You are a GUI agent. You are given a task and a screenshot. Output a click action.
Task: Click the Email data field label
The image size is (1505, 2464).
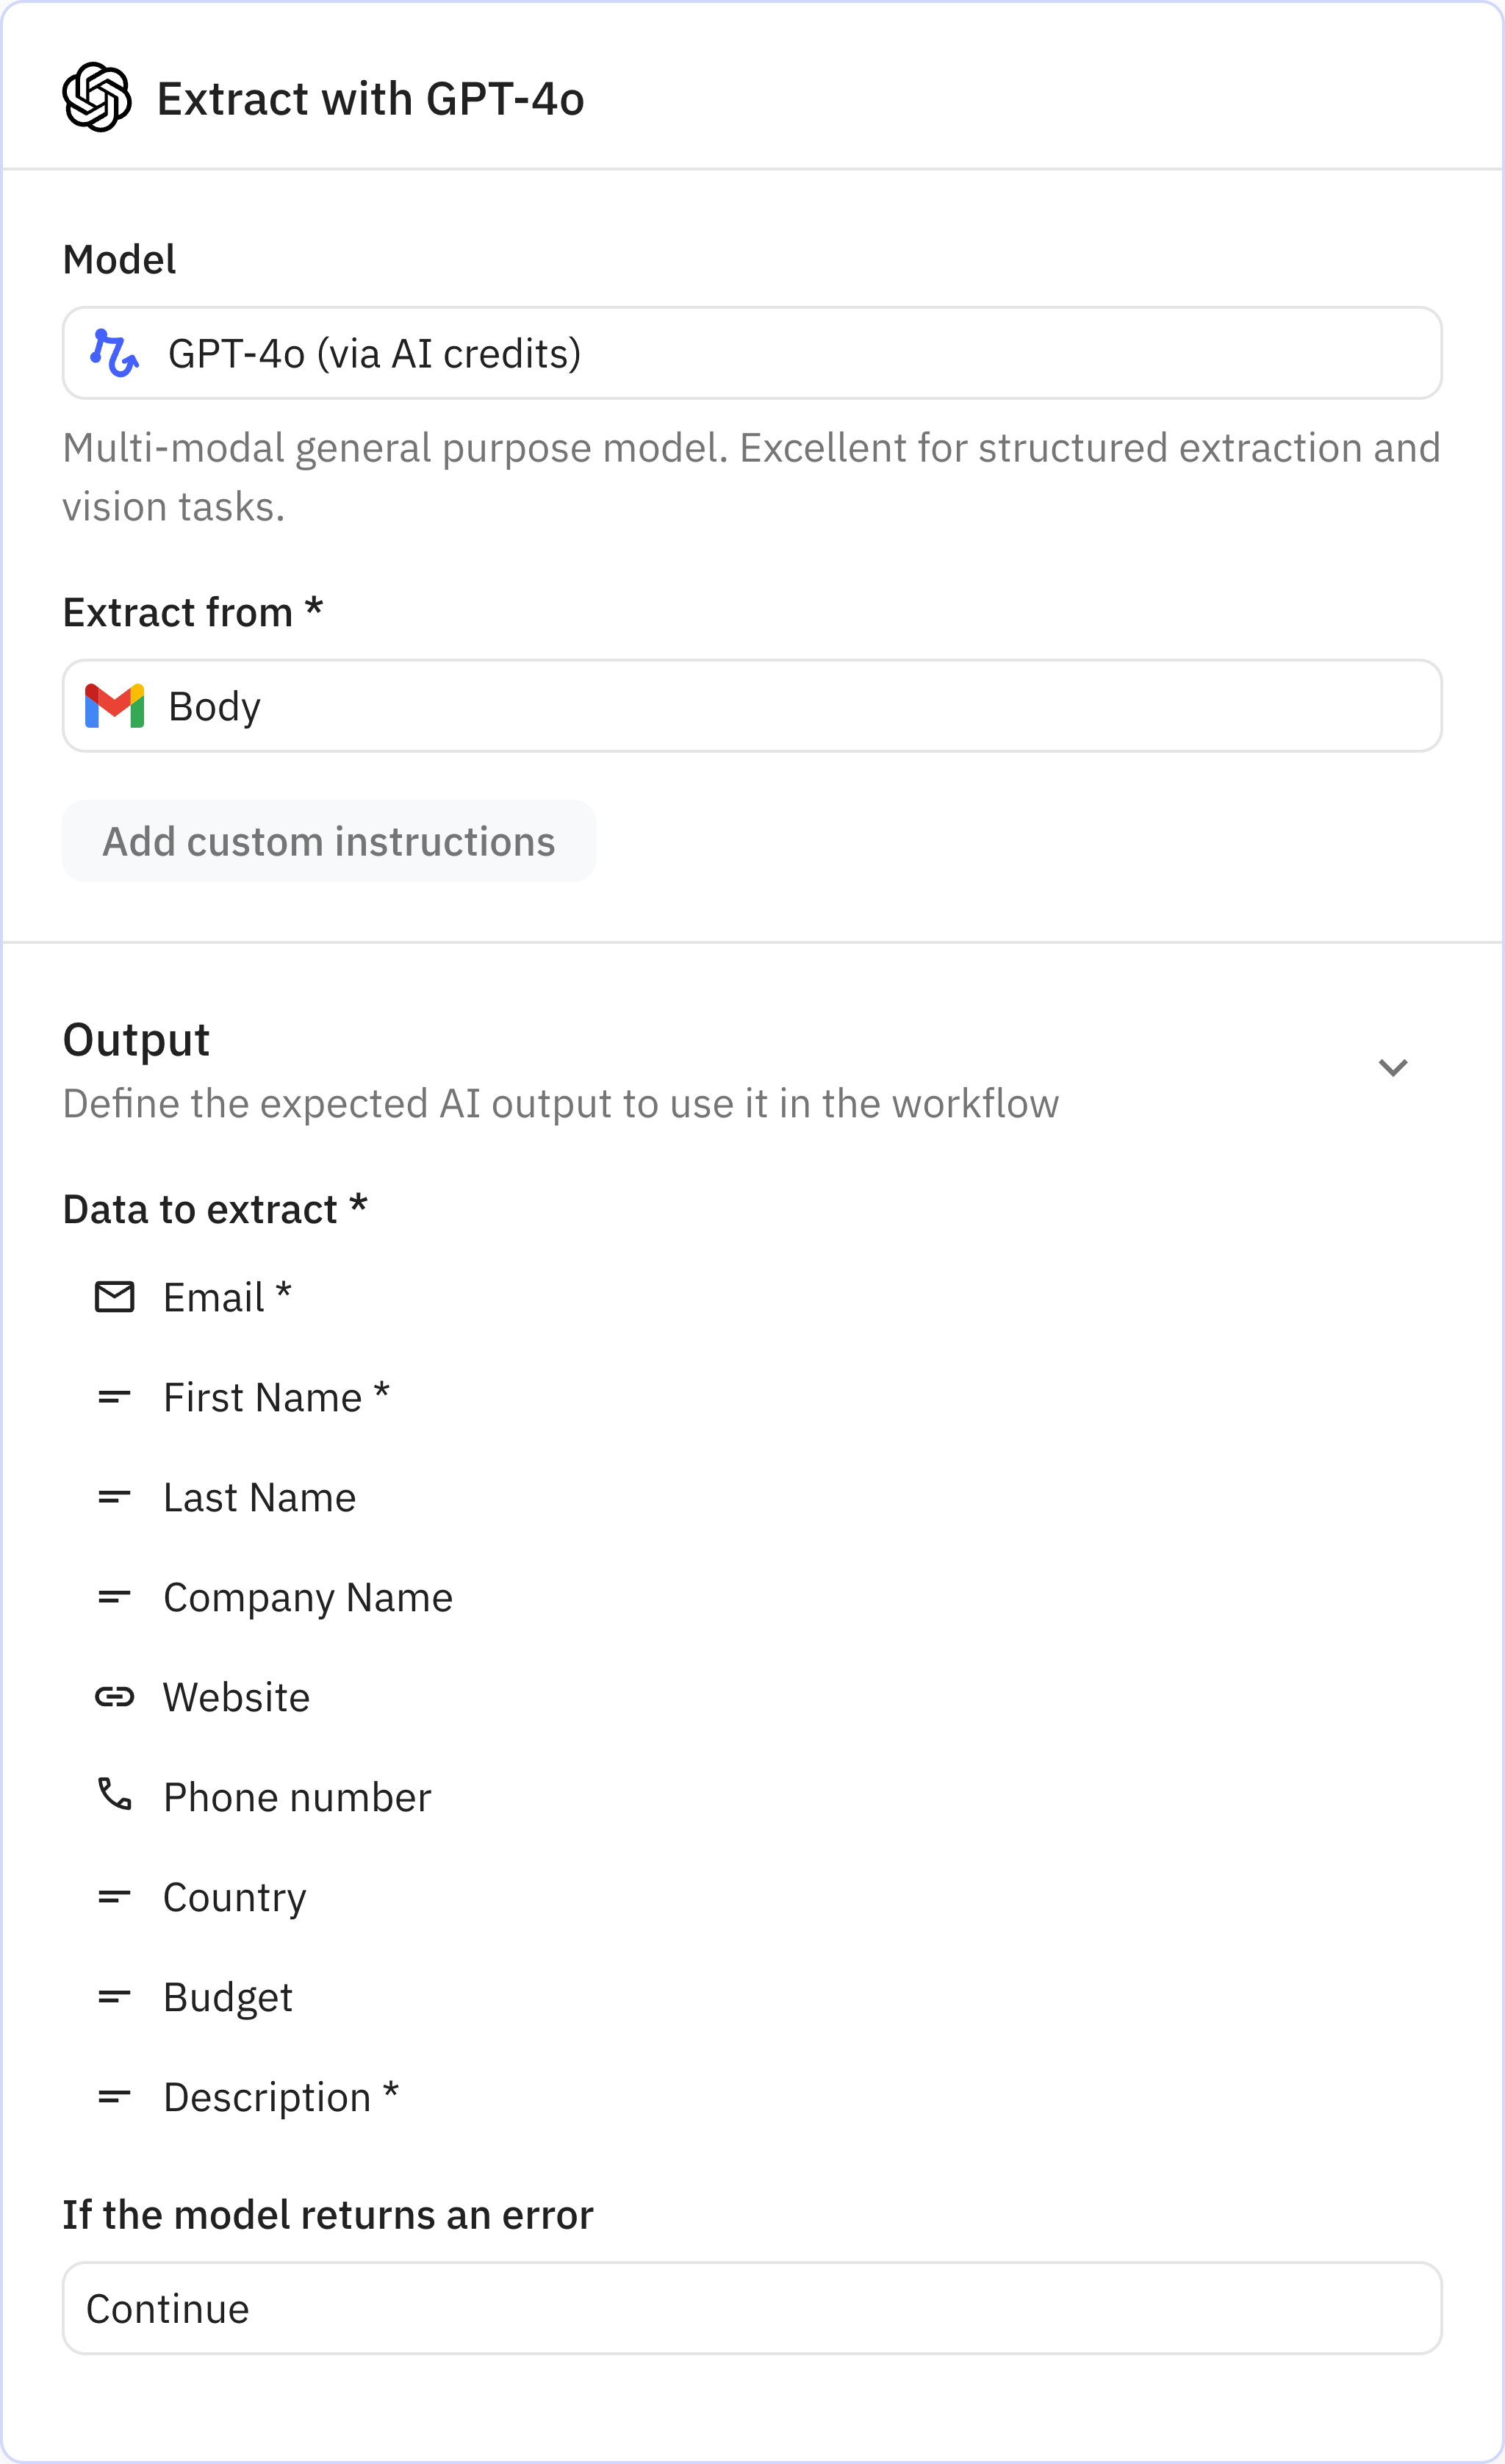(214, 1297)
